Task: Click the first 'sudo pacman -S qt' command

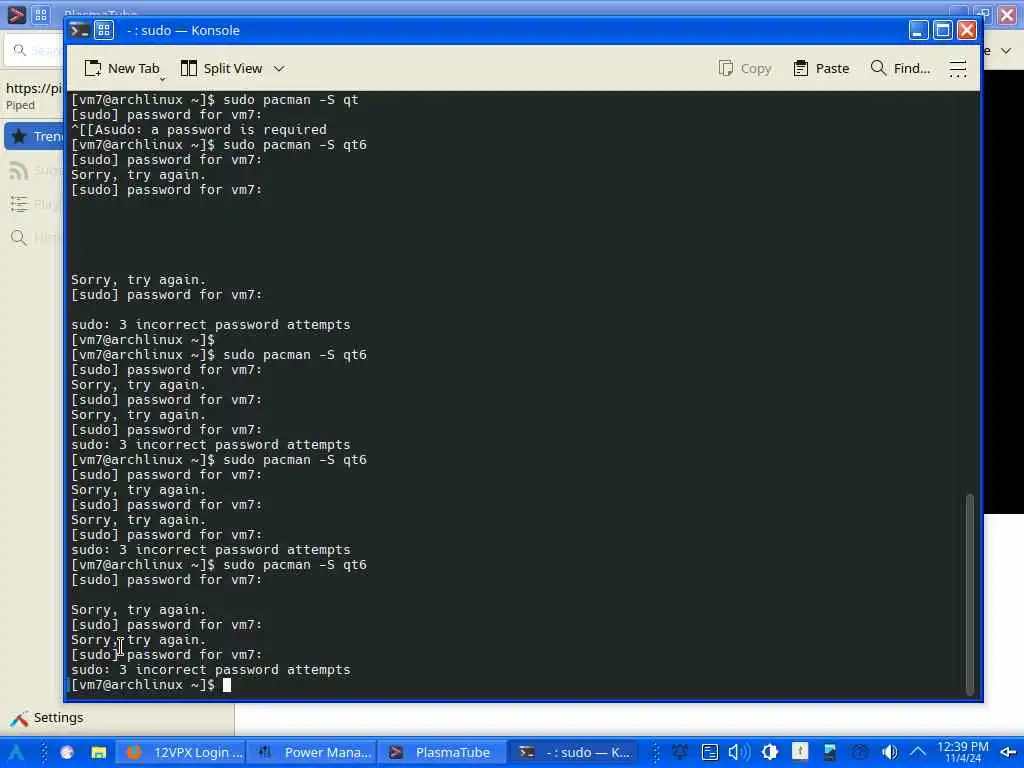Action: click(291, 99)
